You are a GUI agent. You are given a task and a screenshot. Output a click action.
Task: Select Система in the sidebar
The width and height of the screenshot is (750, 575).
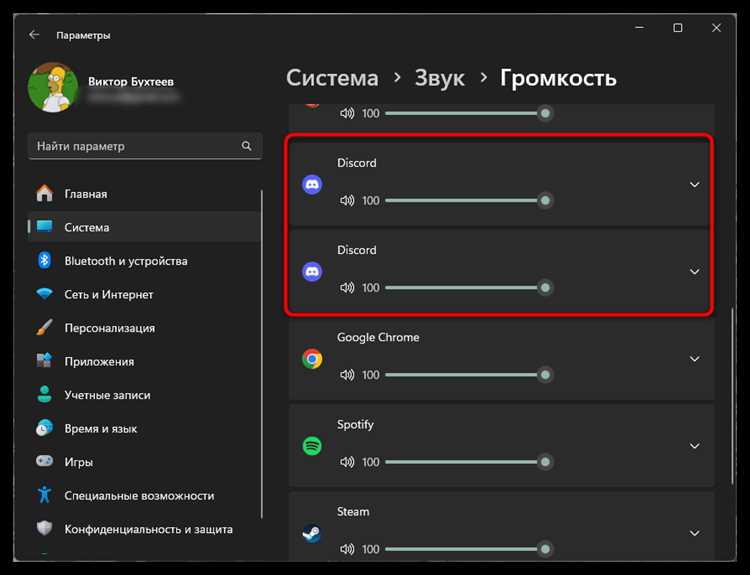tap(144, 227)
